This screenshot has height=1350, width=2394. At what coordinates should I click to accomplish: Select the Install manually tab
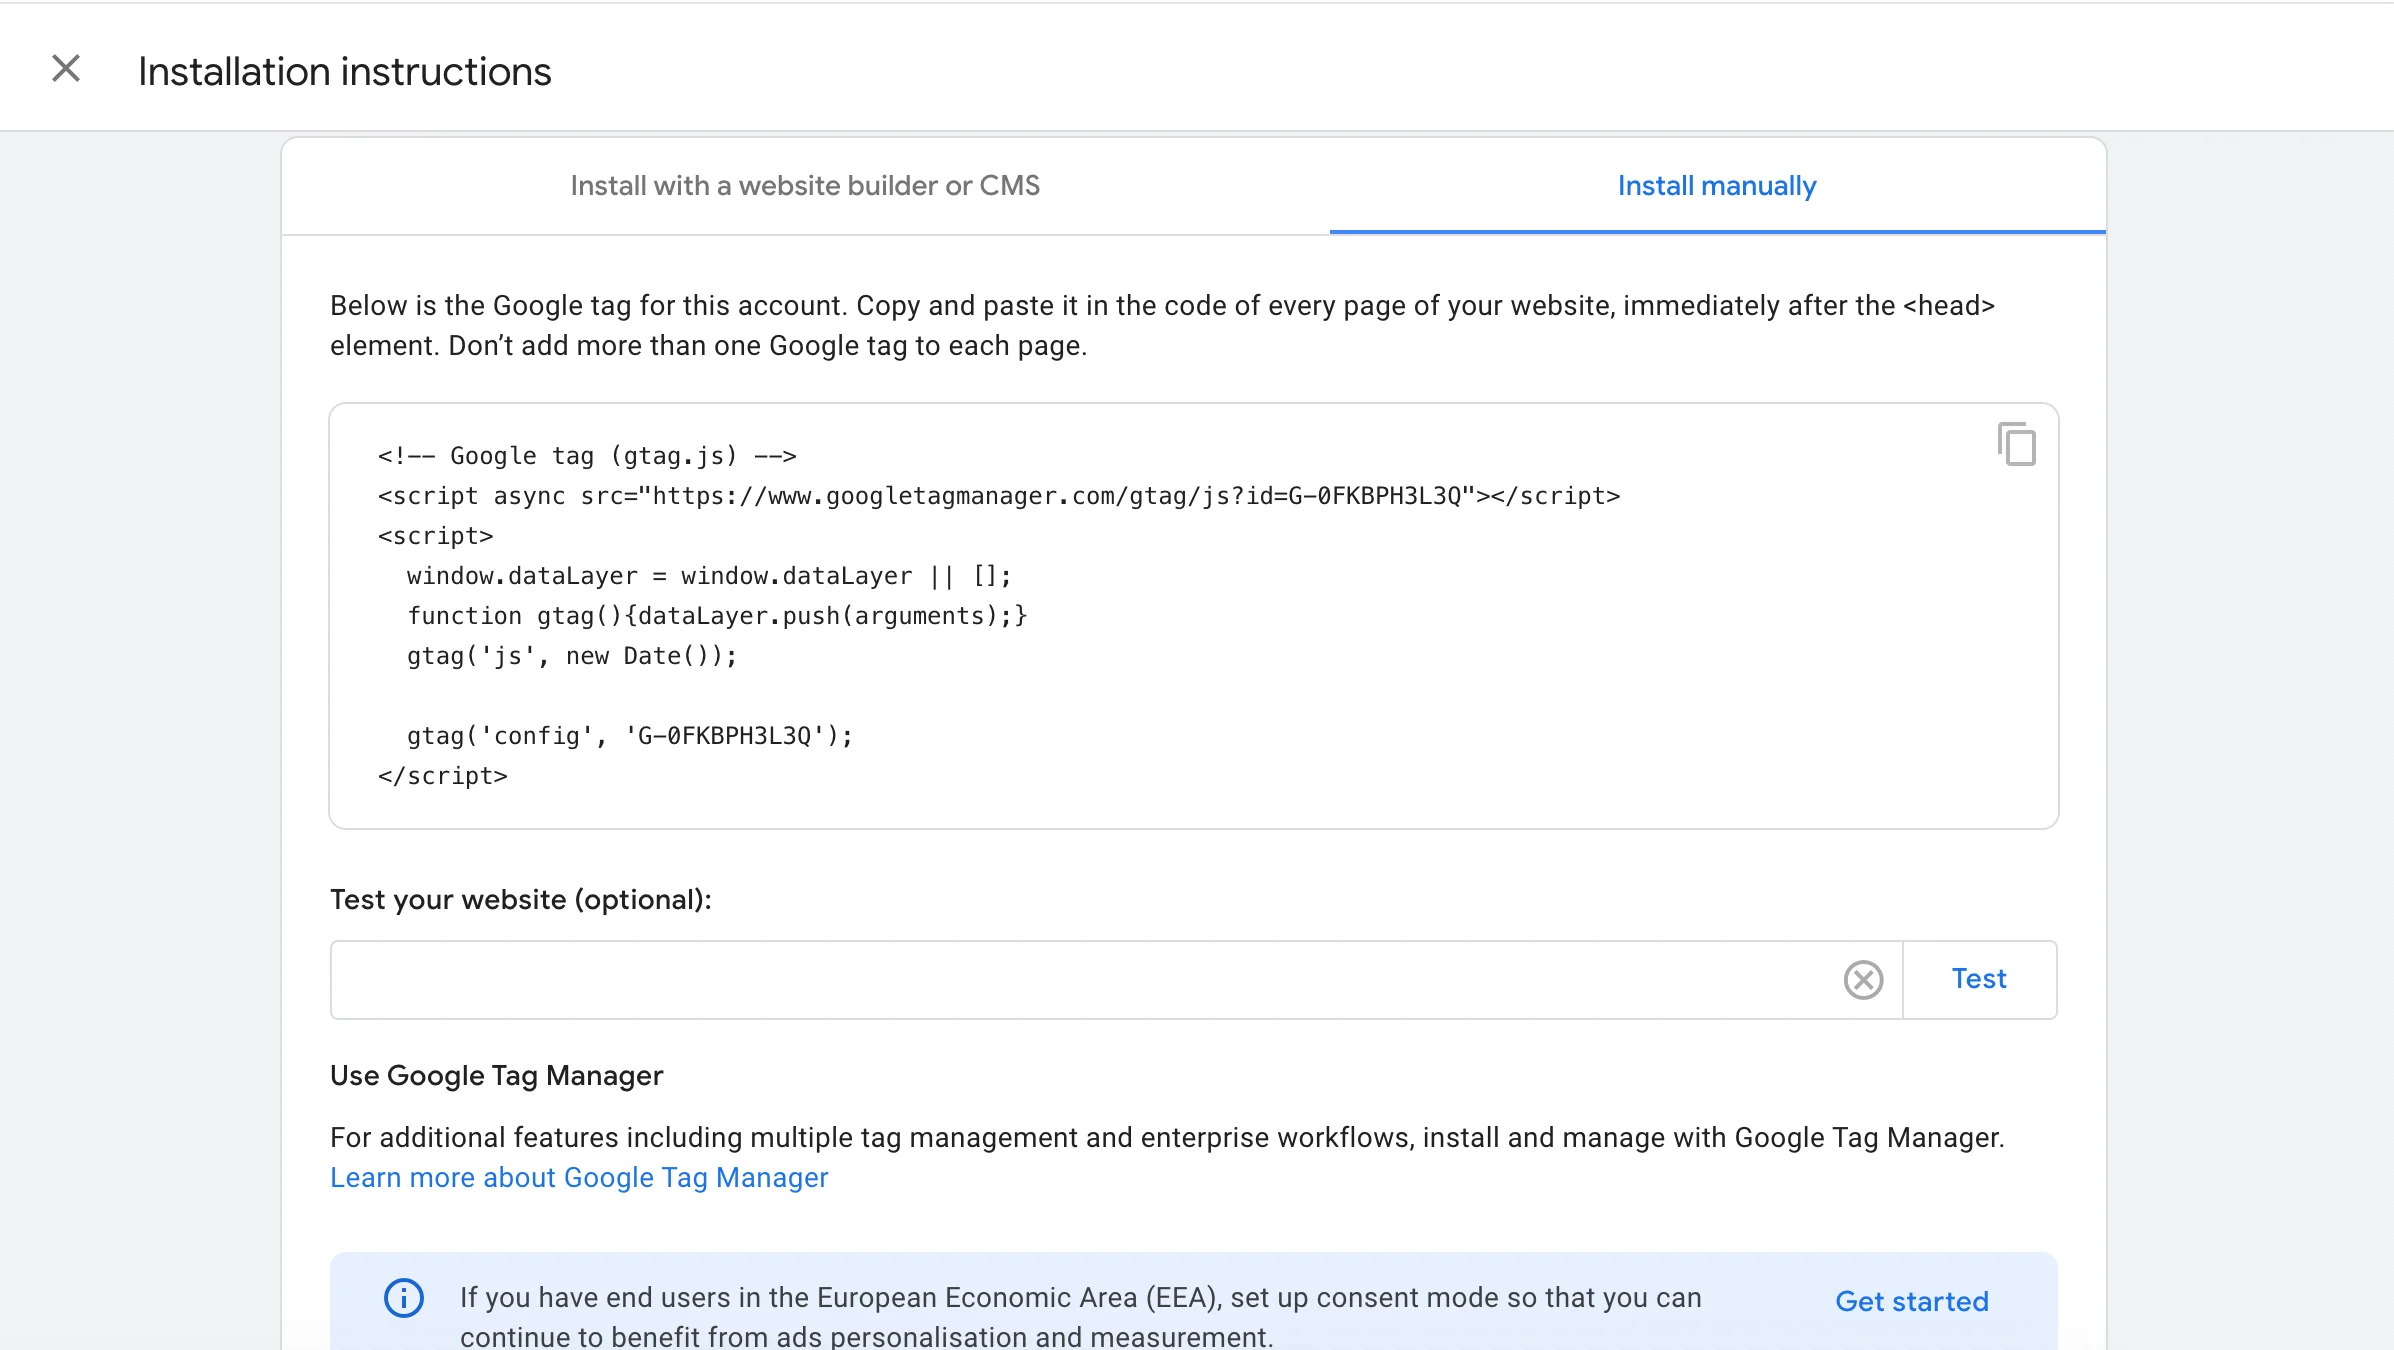click(x=1717, y=186)
